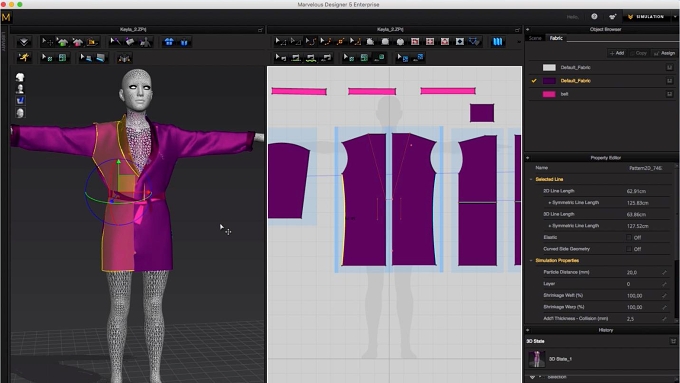This screenshot has height=383, width=680.
Task: Click the green garment icon in 3D toolbar
Action: click(x=62, y=42)
